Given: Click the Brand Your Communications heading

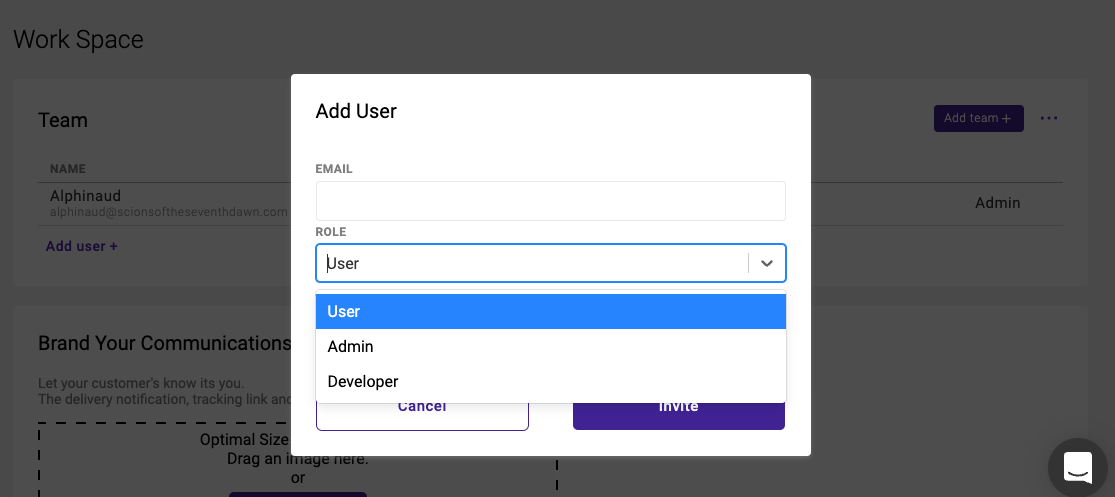Looking at the screenshot, I should pos(164,343).
